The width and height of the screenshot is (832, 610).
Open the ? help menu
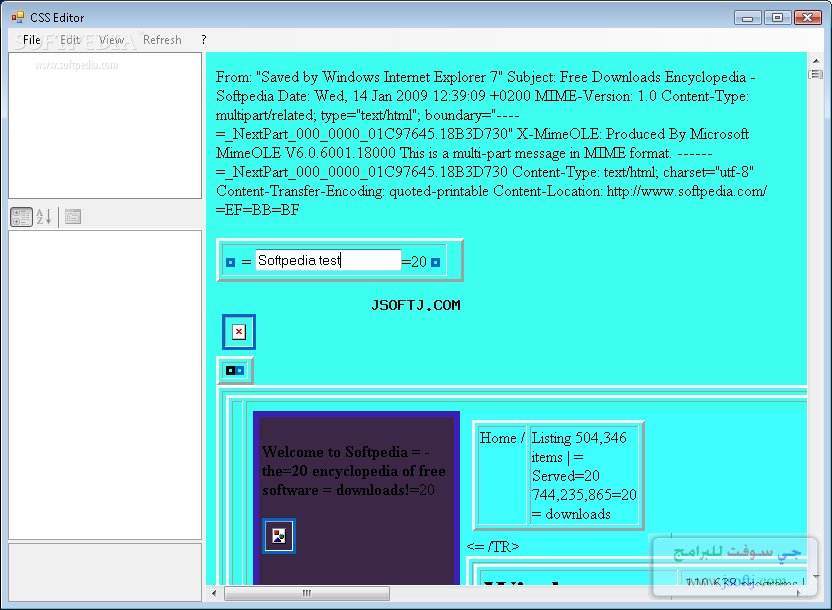click(204, 40)
